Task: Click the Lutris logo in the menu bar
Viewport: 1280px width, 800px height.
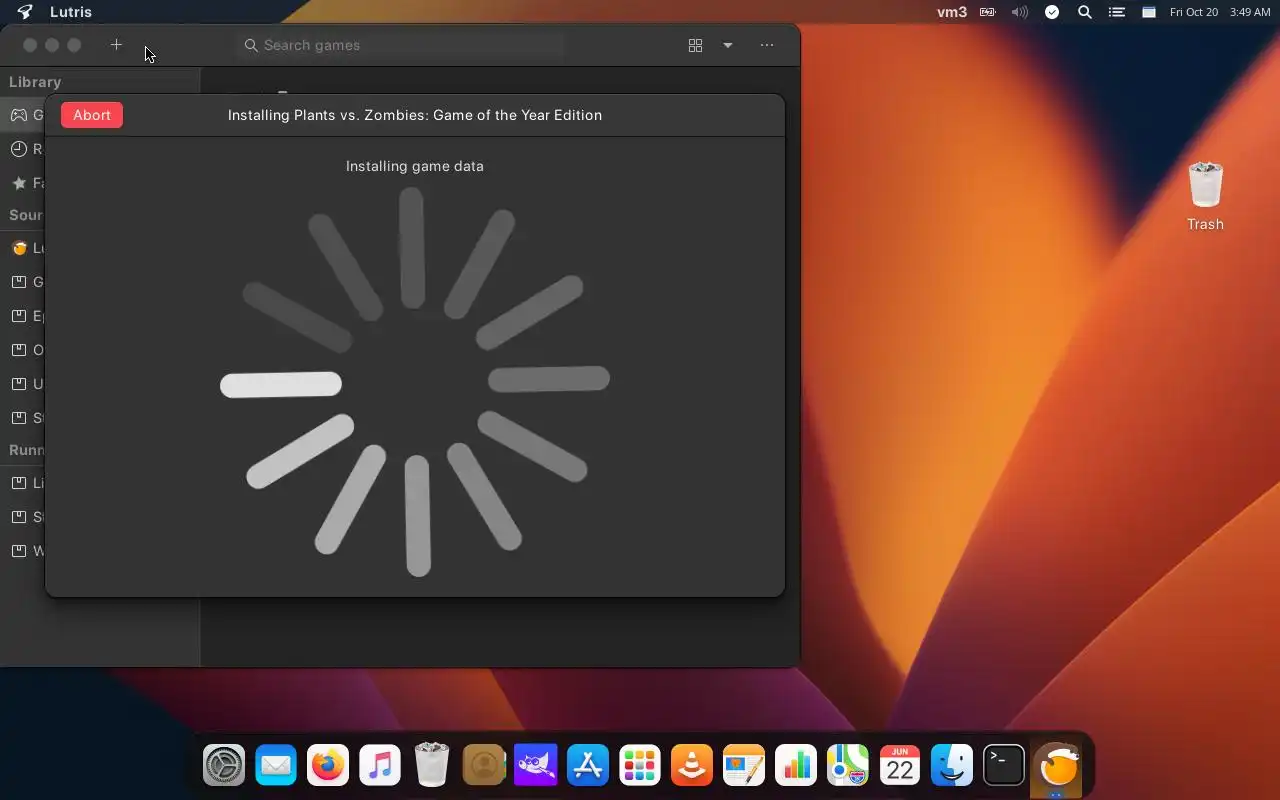Action: point(25,12)
